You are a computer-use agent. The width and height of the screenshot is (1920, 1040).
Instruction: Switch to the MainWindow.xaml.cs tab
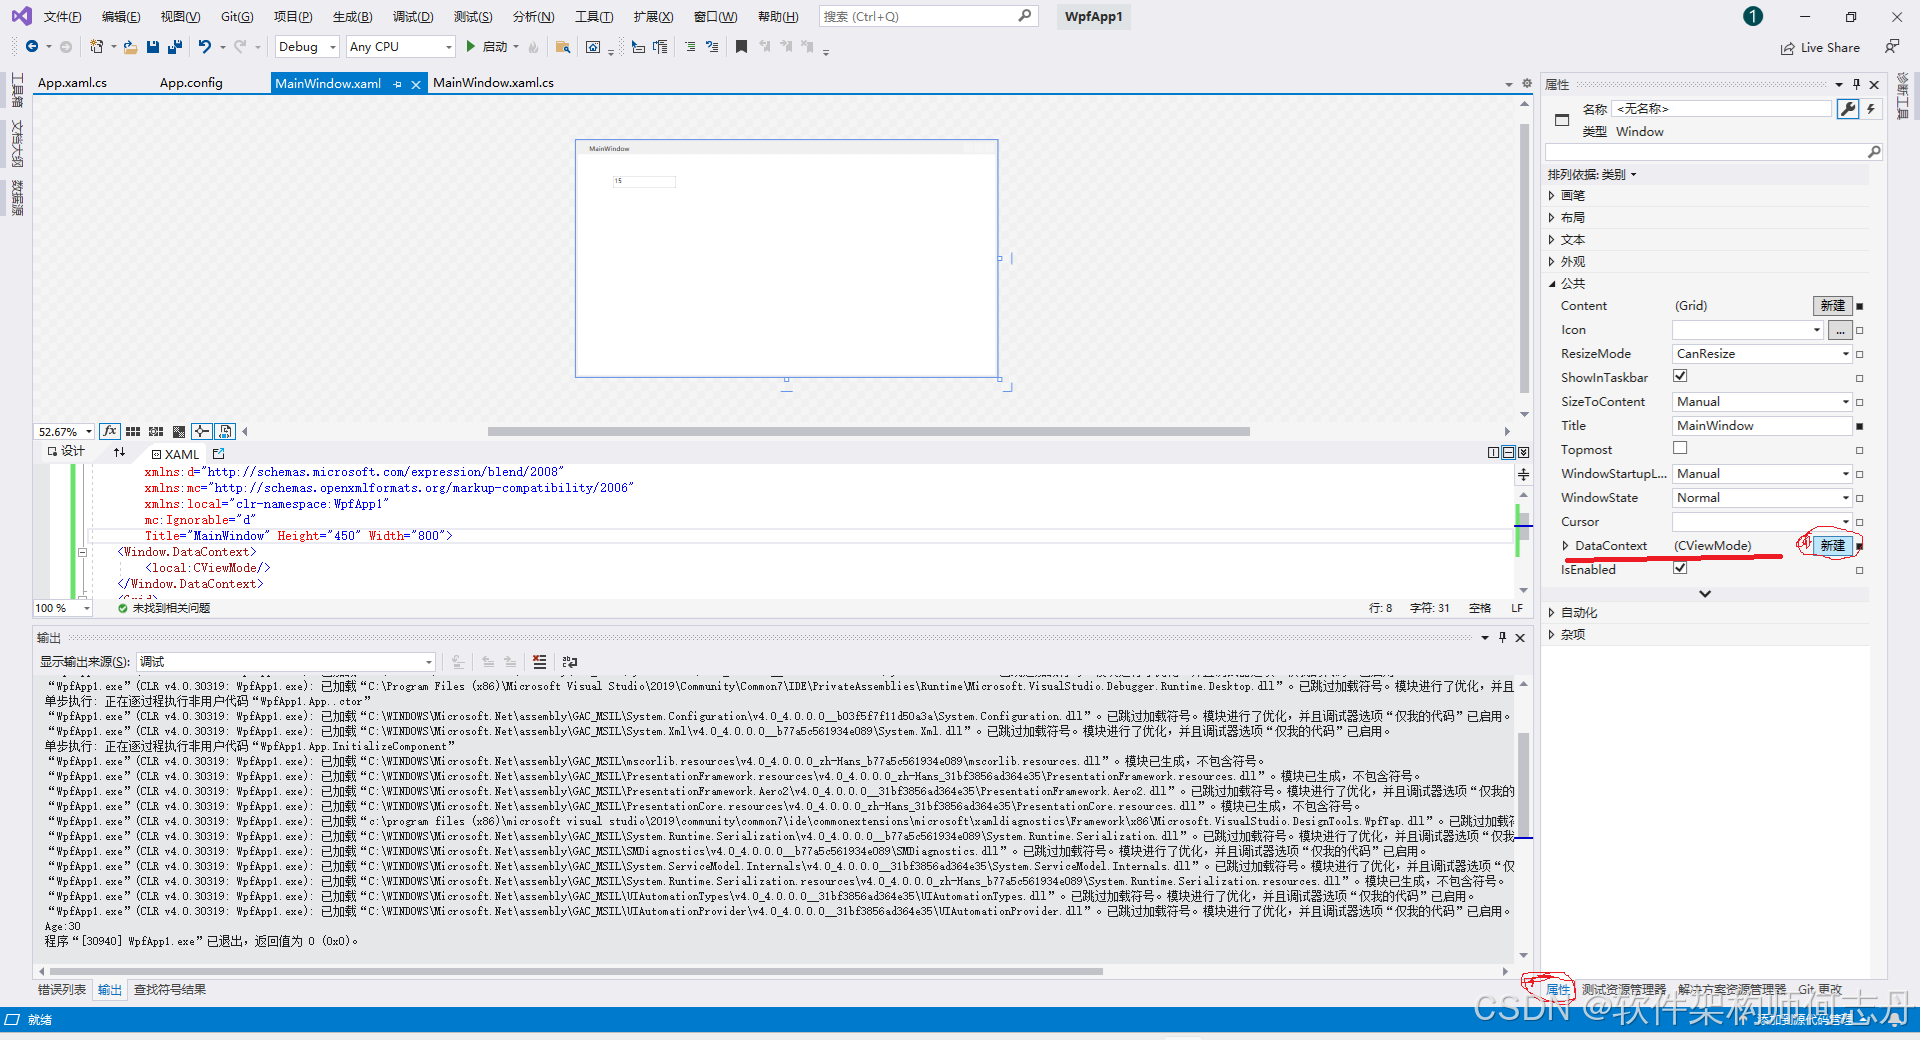(x=493, y=83)
